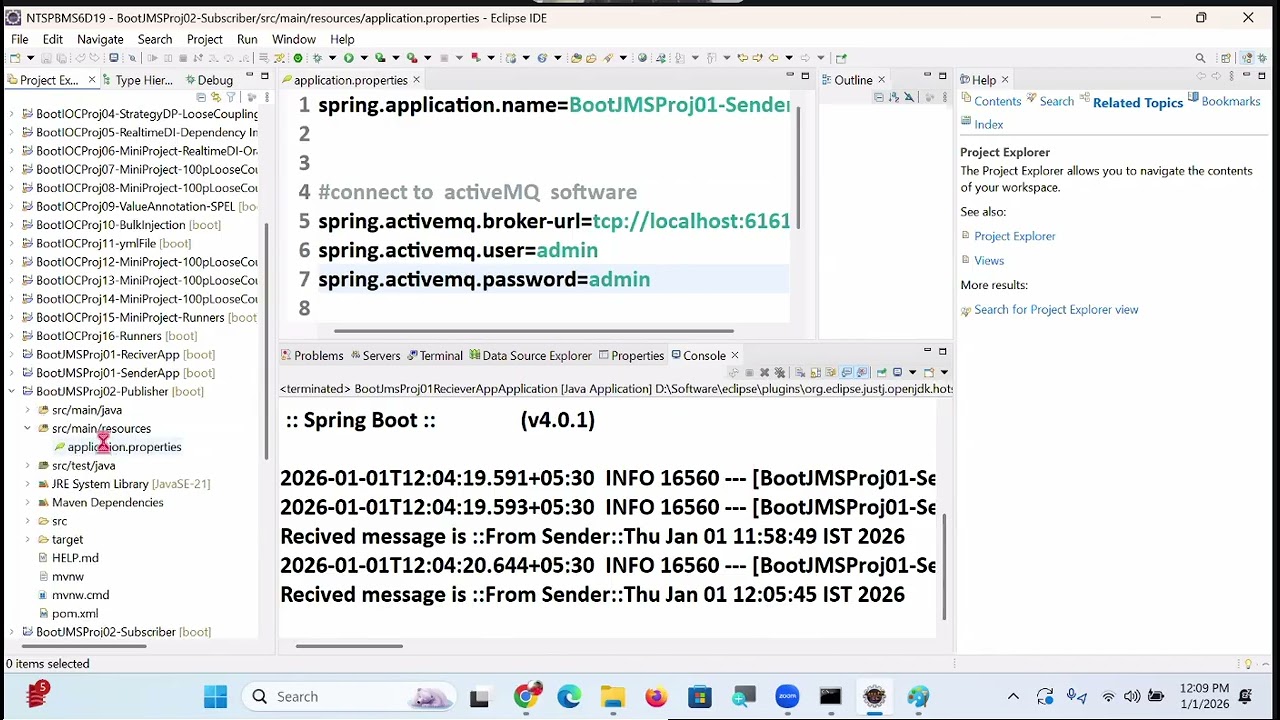The height and width of the screenshot is (720, 1280).
Task: Toggle Scroll Lock in Console toolbar
Action: [816, 372]
